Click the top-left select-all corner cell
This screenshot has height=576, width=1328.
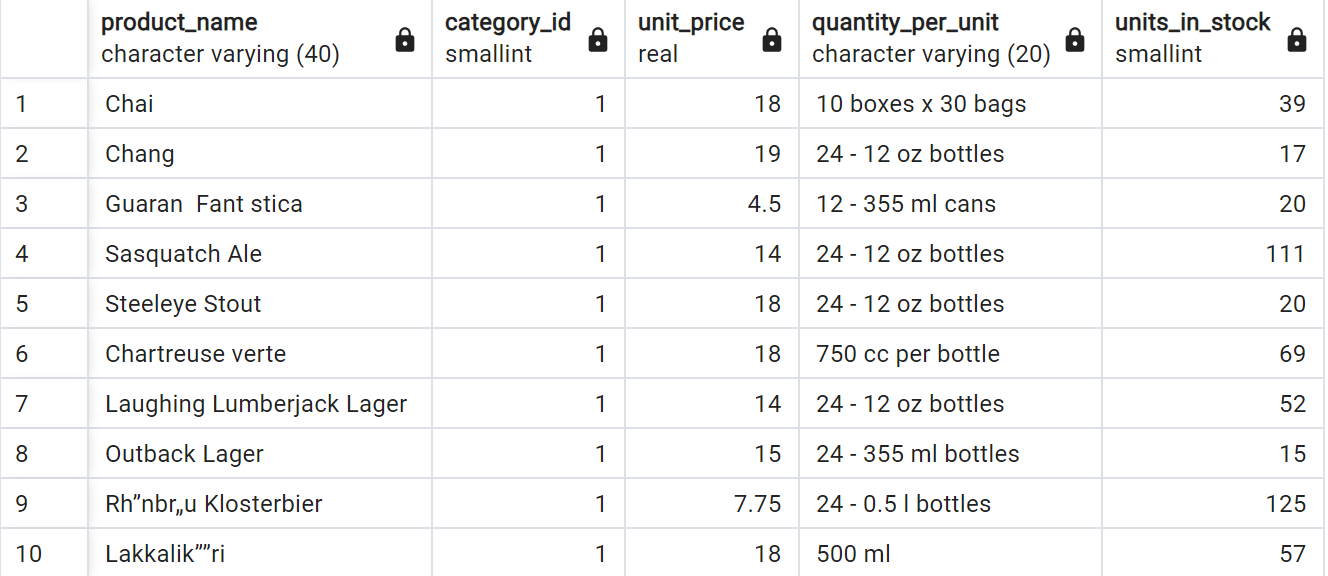click(x=44, y=39)
